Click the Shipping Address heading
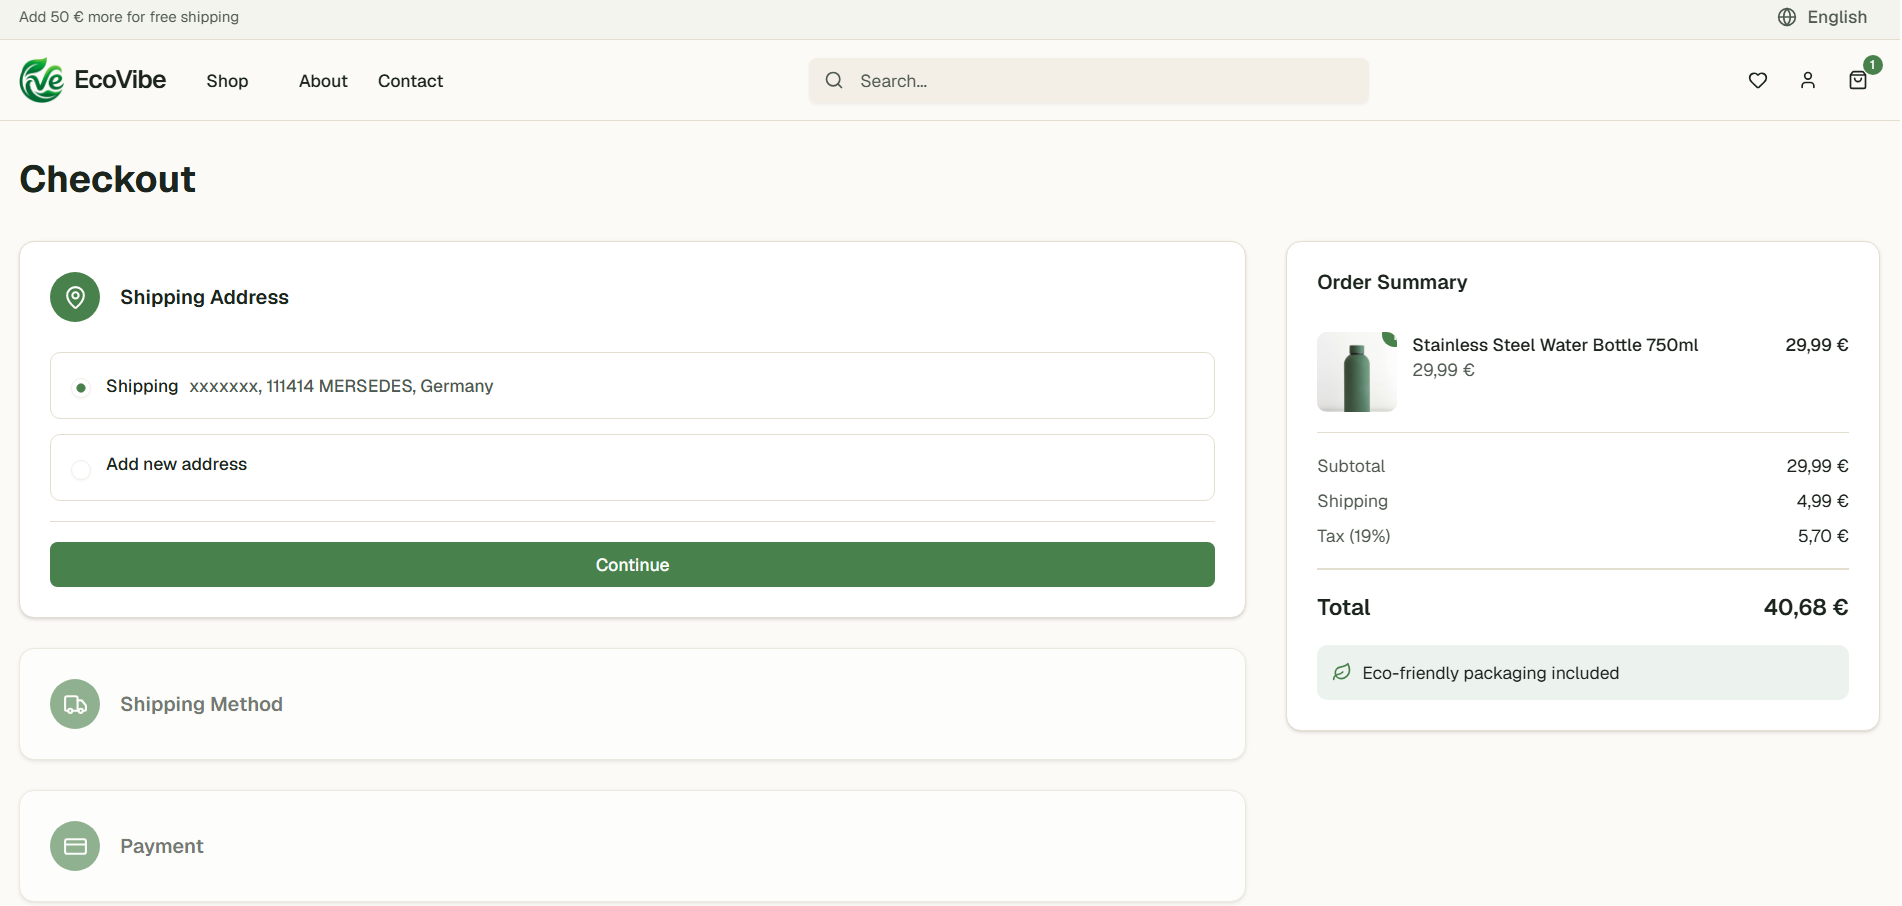This screenshot has width=1902, height=906. tap(204, 297)
